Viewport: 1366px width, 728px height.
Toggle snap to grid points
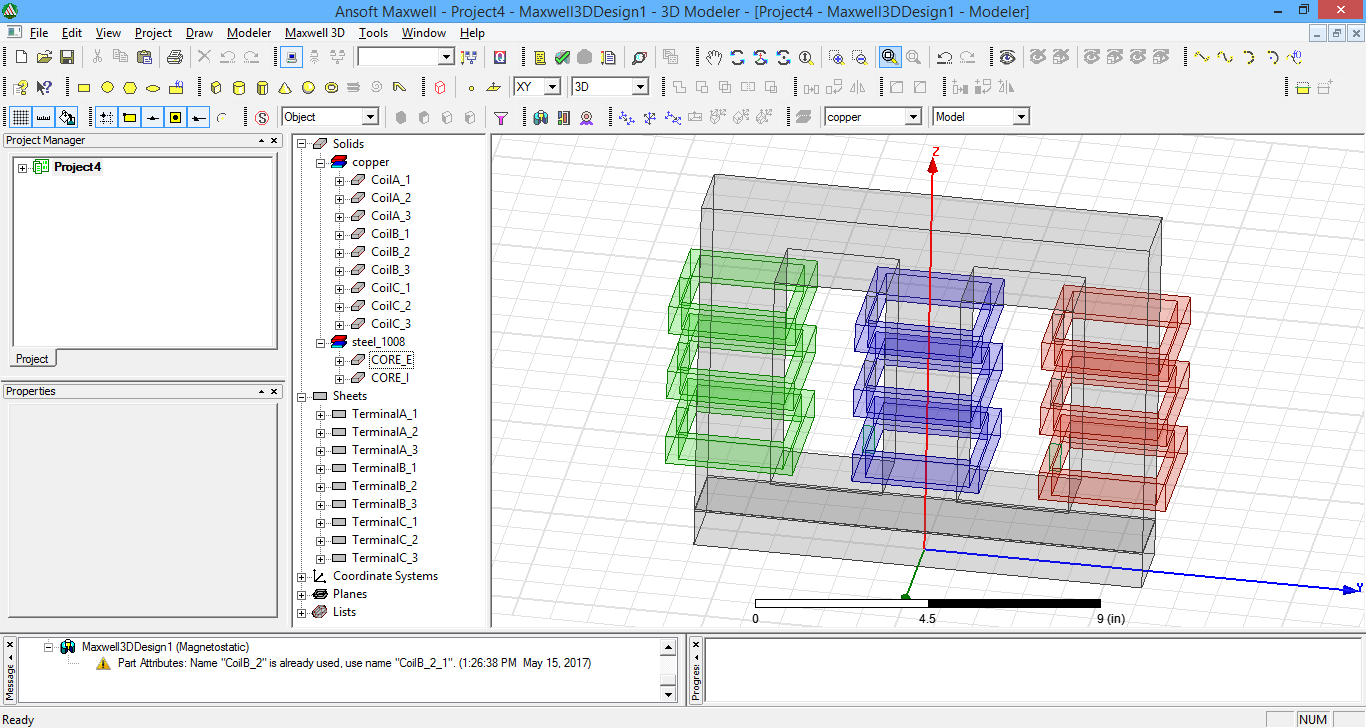[108, 117]
